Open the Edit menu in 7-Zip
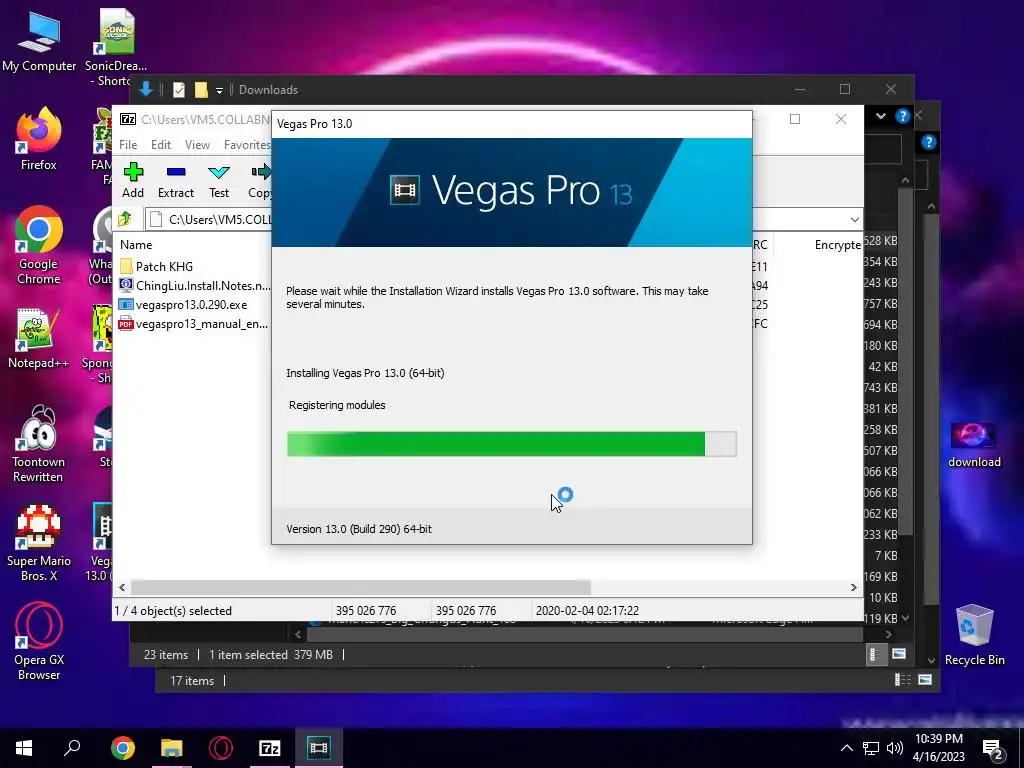This screenshot has width=1024, height=768. click(x=161, y=145)
